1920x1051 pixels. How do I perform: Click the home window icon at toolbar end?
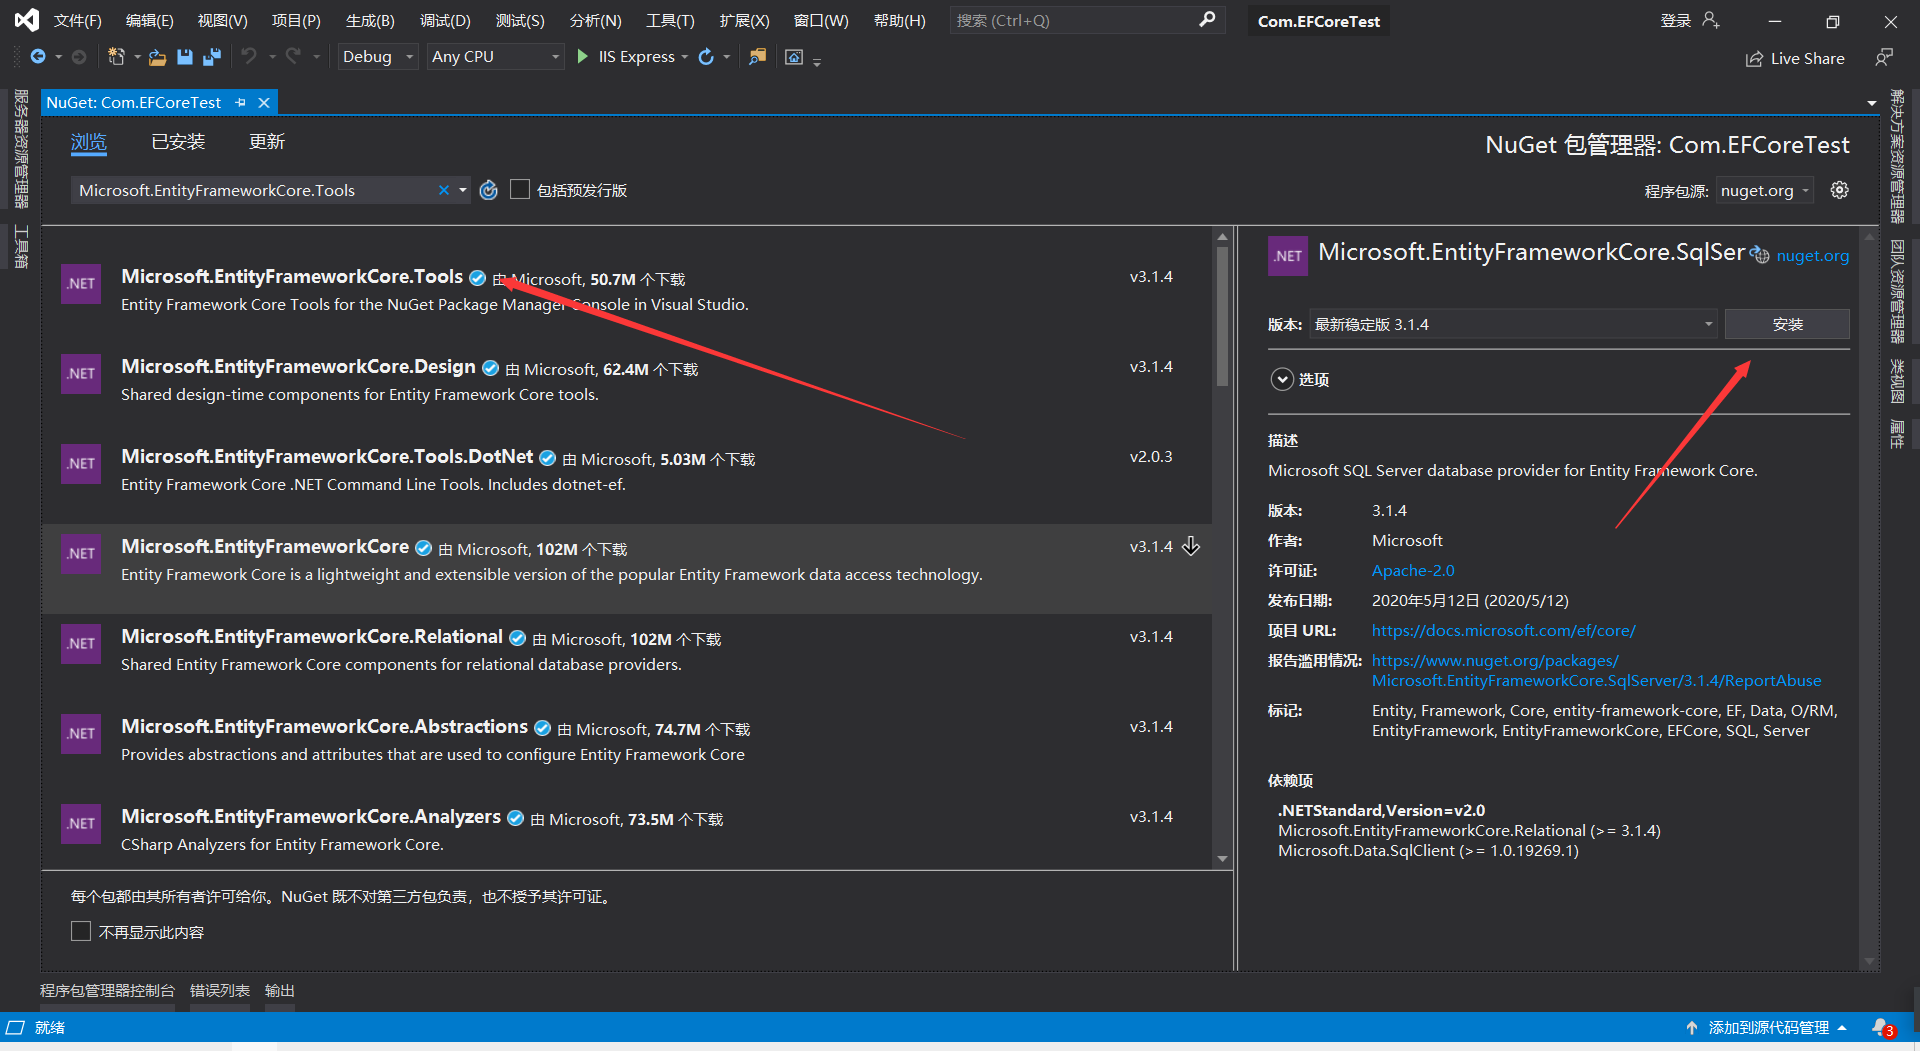pos(794,57)
